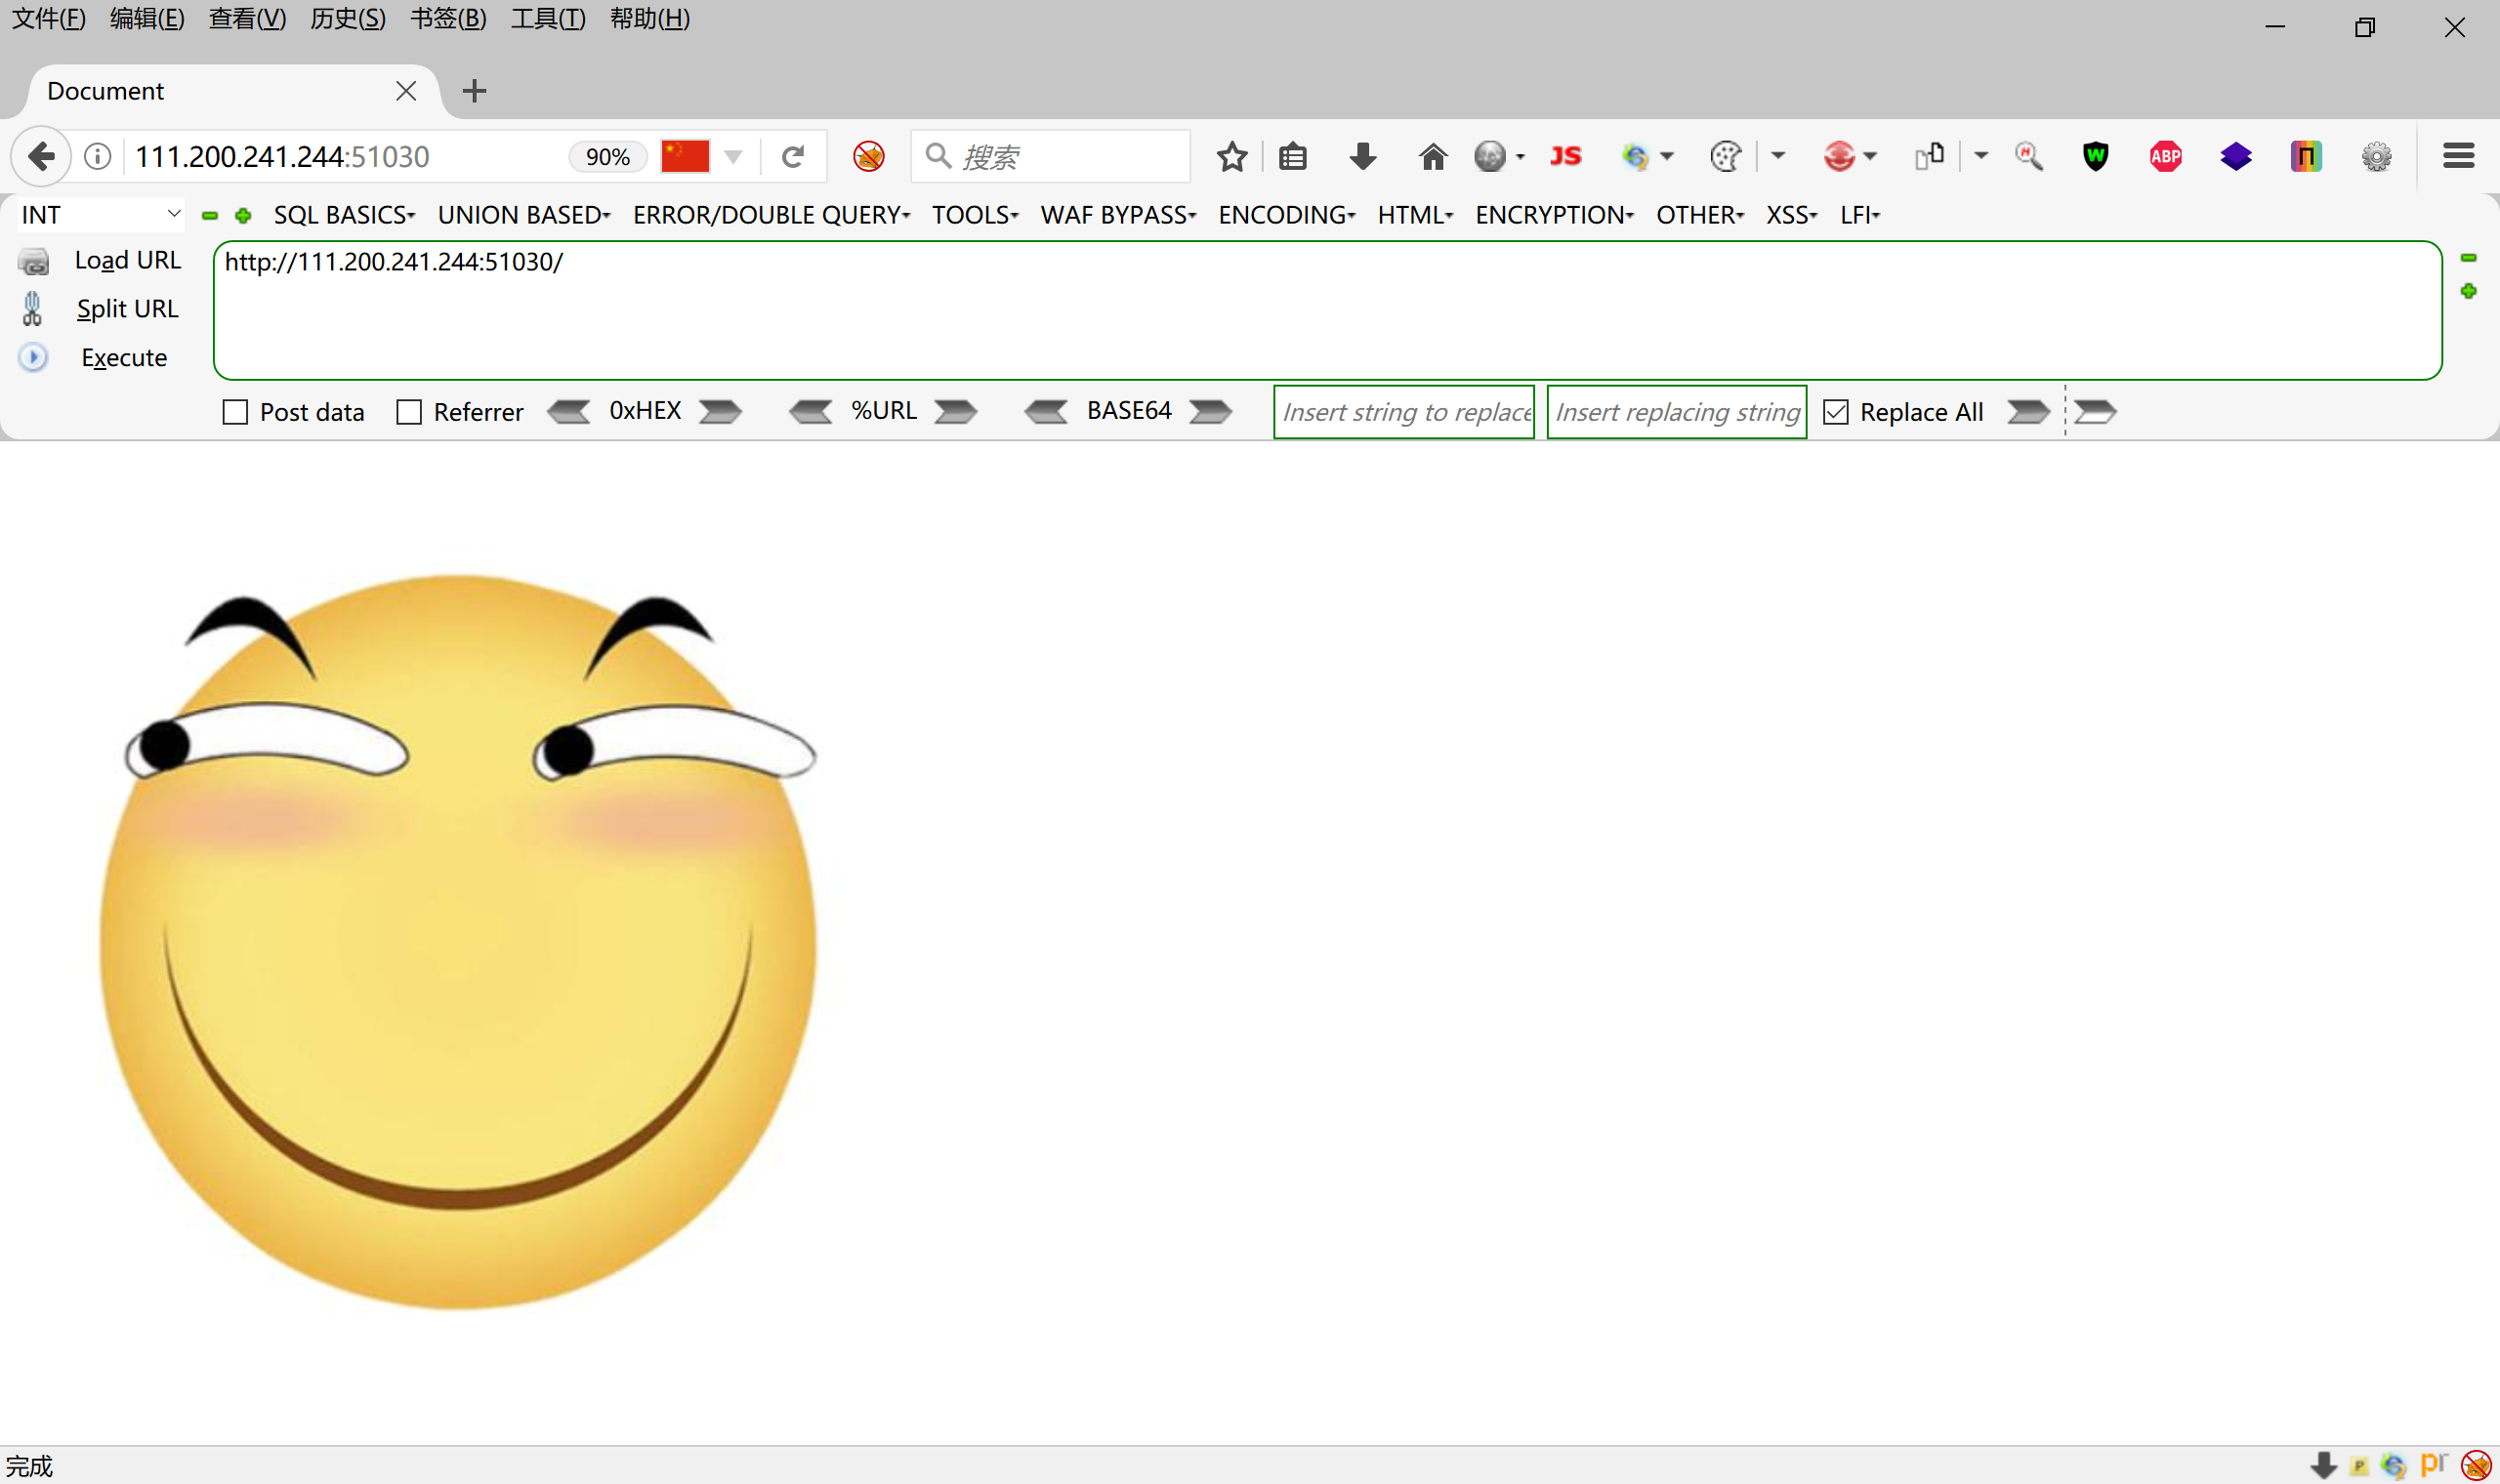Click Execute button
This screenshot has width=2500, height=1484.
click(x=124, y=358)
